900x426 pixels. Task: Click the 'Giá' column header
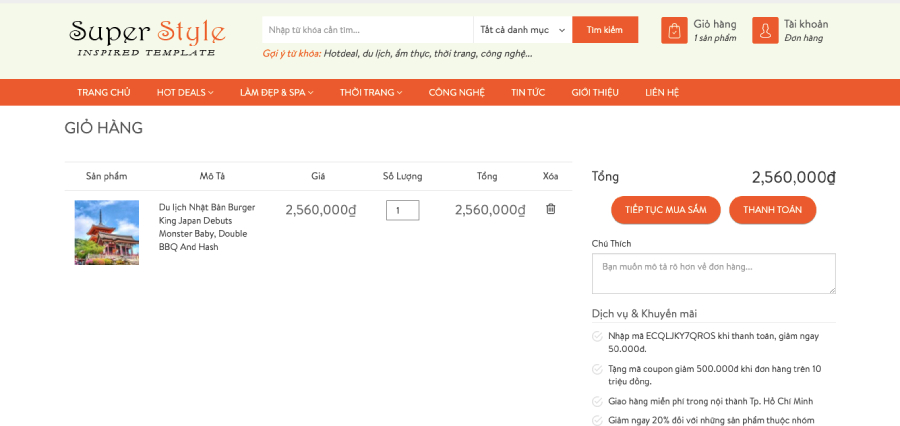pyautogui.click(x=318, y=176)
